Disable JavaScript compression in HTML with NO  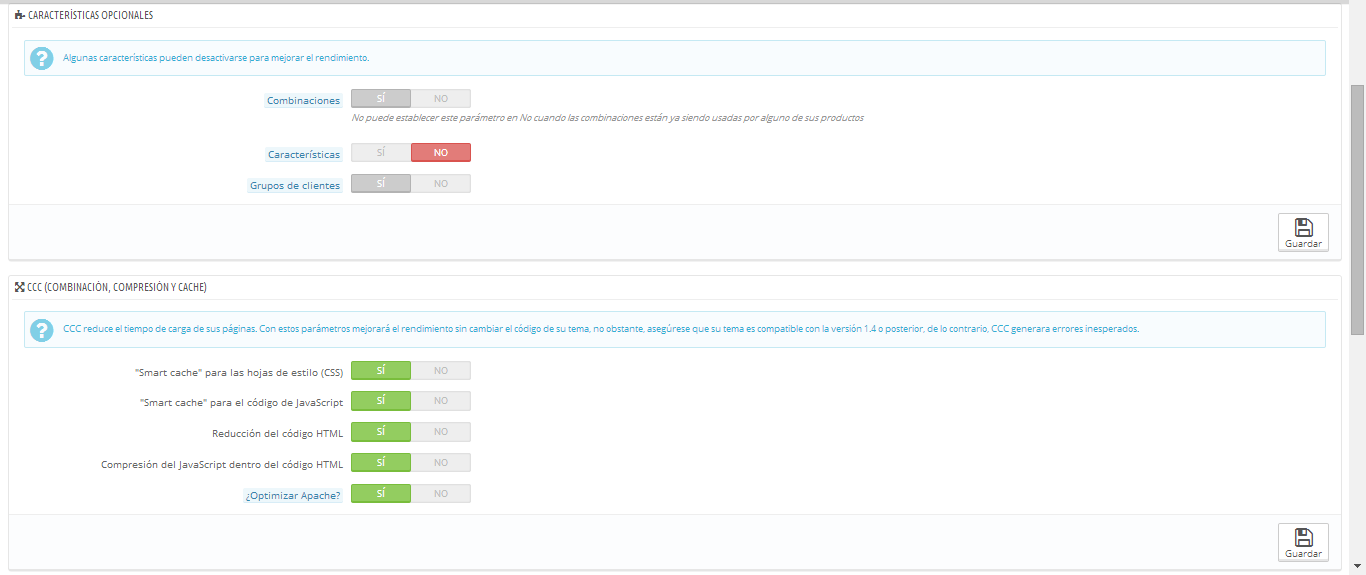[x=441, y=463]
